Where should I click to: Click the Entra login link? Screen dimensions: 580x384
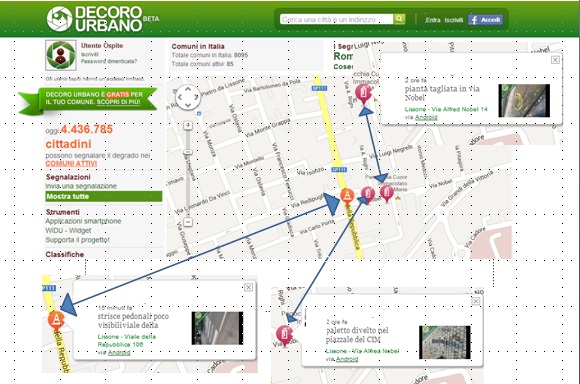coord(433,20)
